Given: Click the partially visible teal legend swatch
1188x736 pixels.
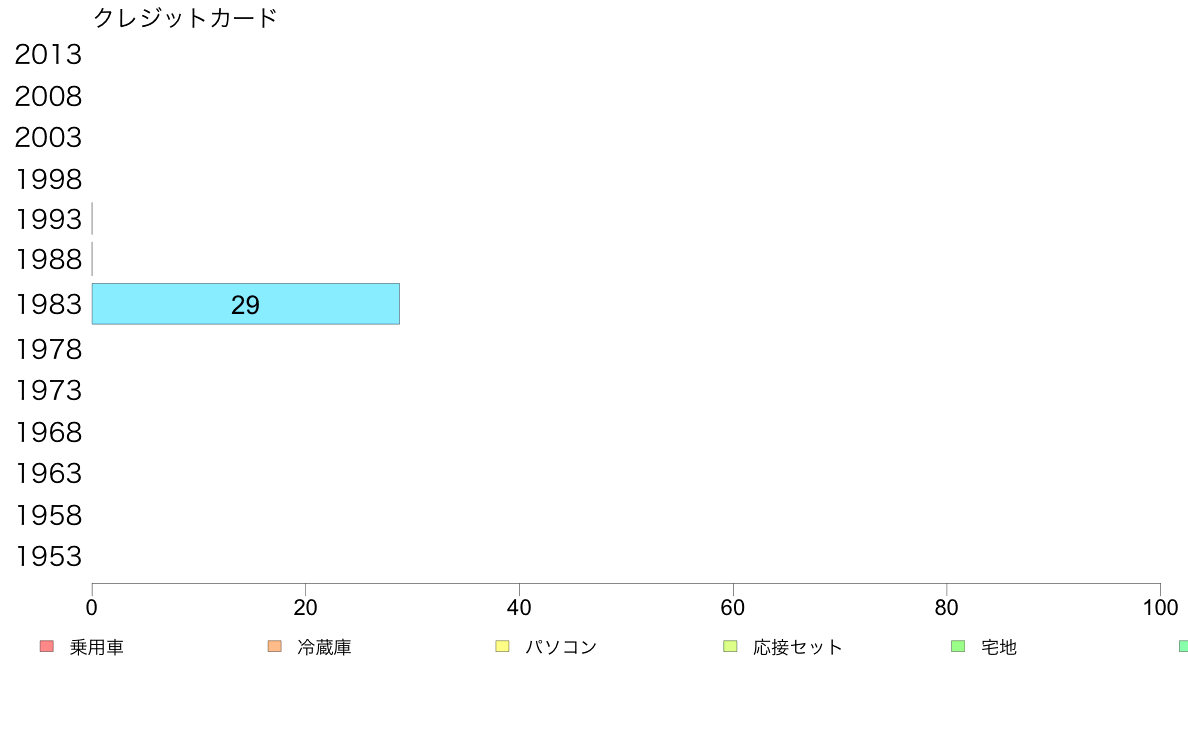Looking at the screenshot, I should click(x=1183, y=646).
